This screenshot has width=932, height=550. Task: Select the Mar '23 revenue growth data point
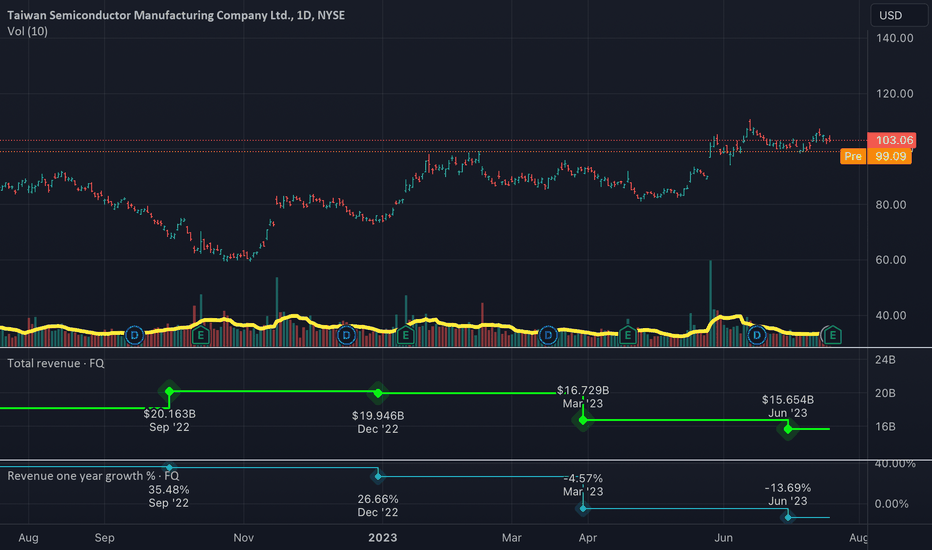583,508
